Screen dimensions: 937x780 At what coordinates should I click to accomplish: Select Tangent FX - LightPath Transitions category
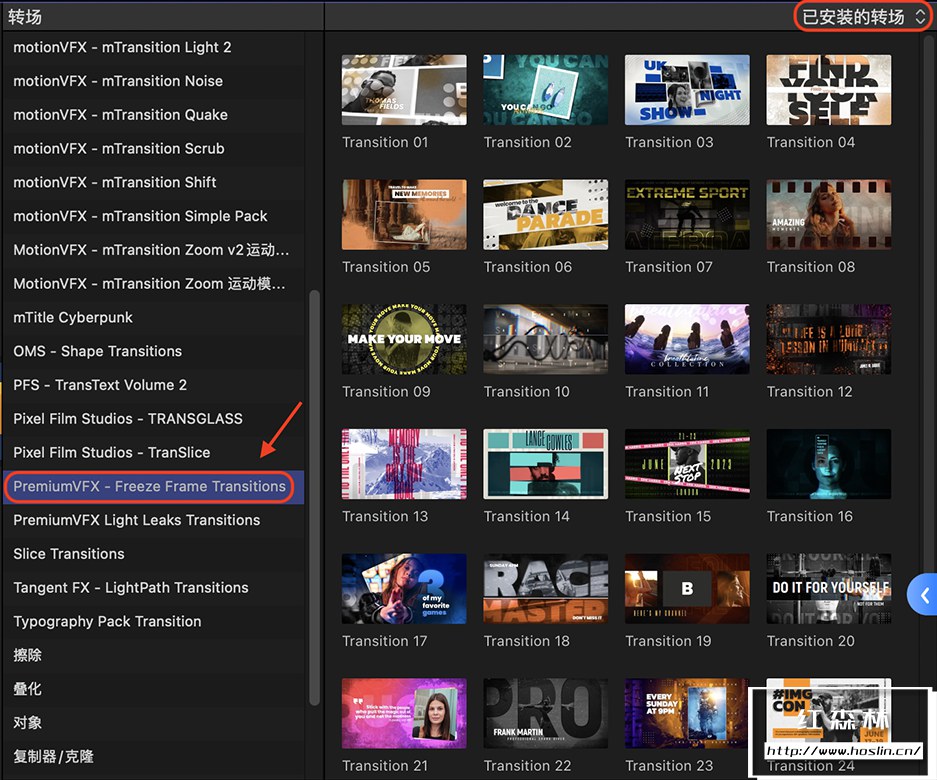coord(153,588)
